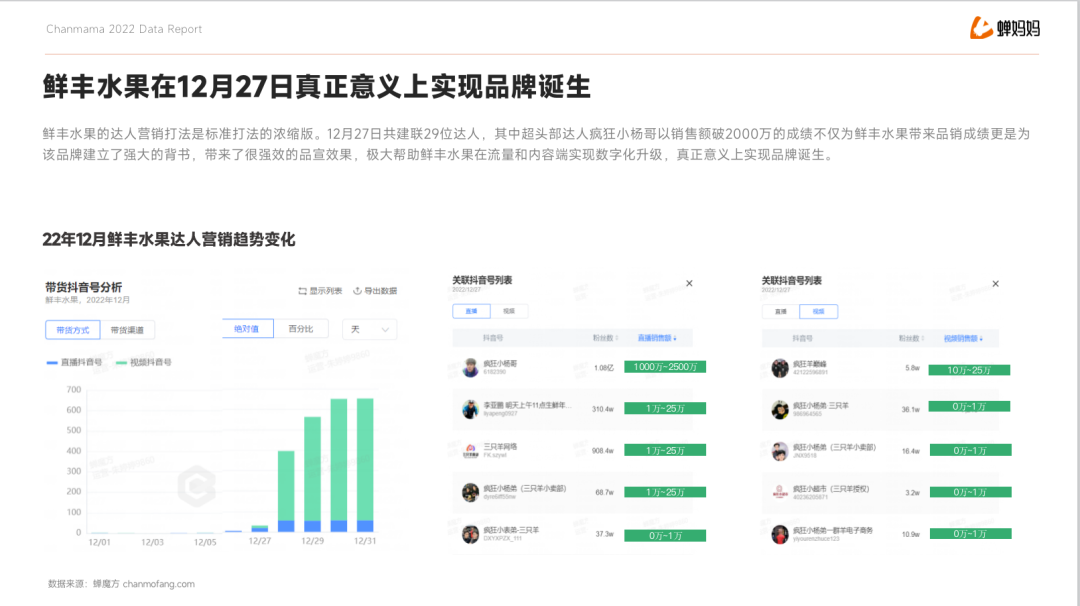The width and height of the screenshot is (1080, 606).
Task: Click the 李亚鹏 account name text
Action: (527, 405)
